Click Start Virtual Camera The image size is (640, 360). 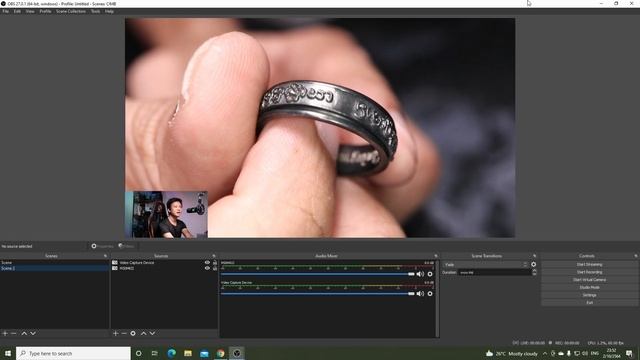tap(589, 280)
